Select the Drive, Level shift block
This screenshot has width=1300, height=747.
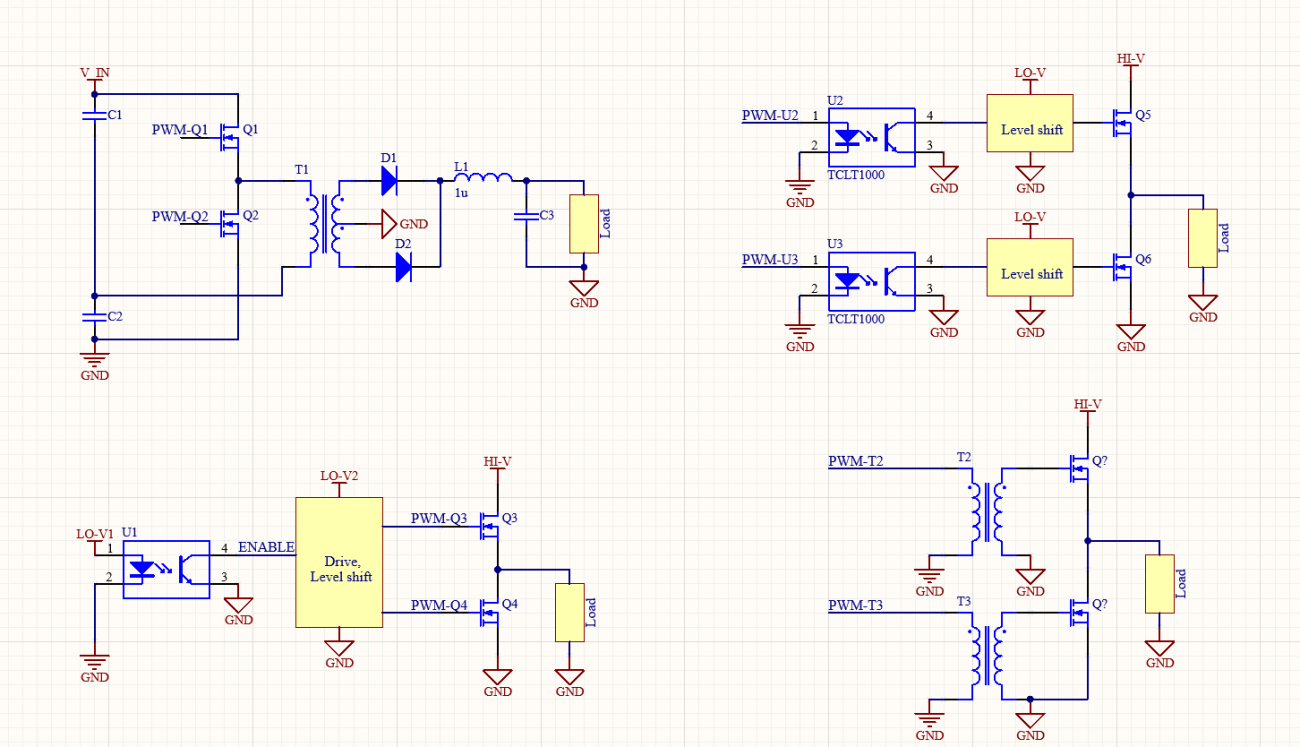339,562
